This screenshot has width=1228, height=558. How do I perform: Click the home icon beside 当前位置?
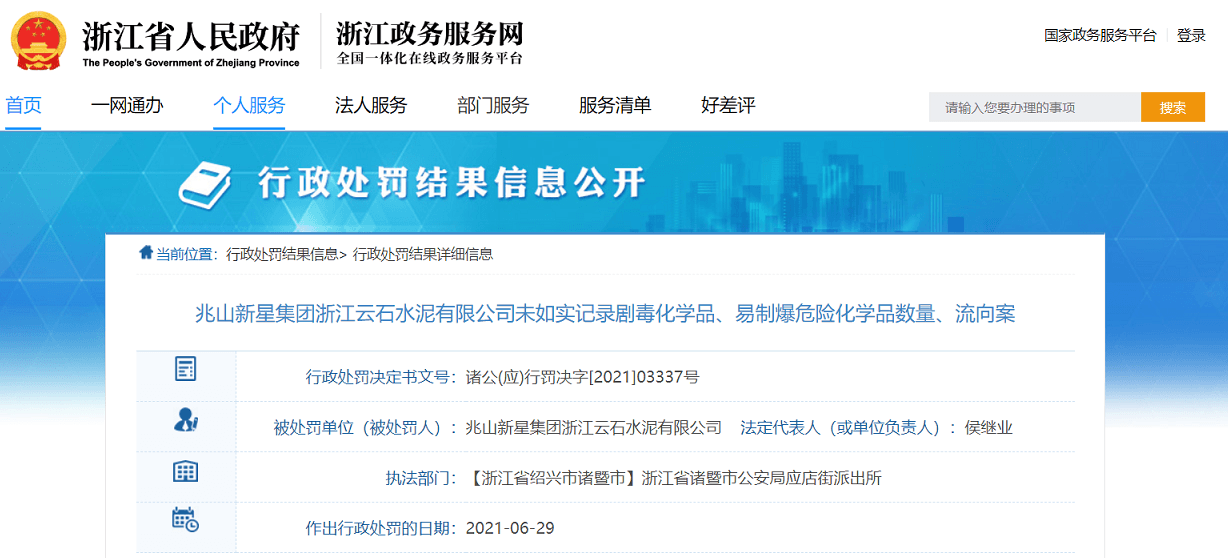pos(146,253)
